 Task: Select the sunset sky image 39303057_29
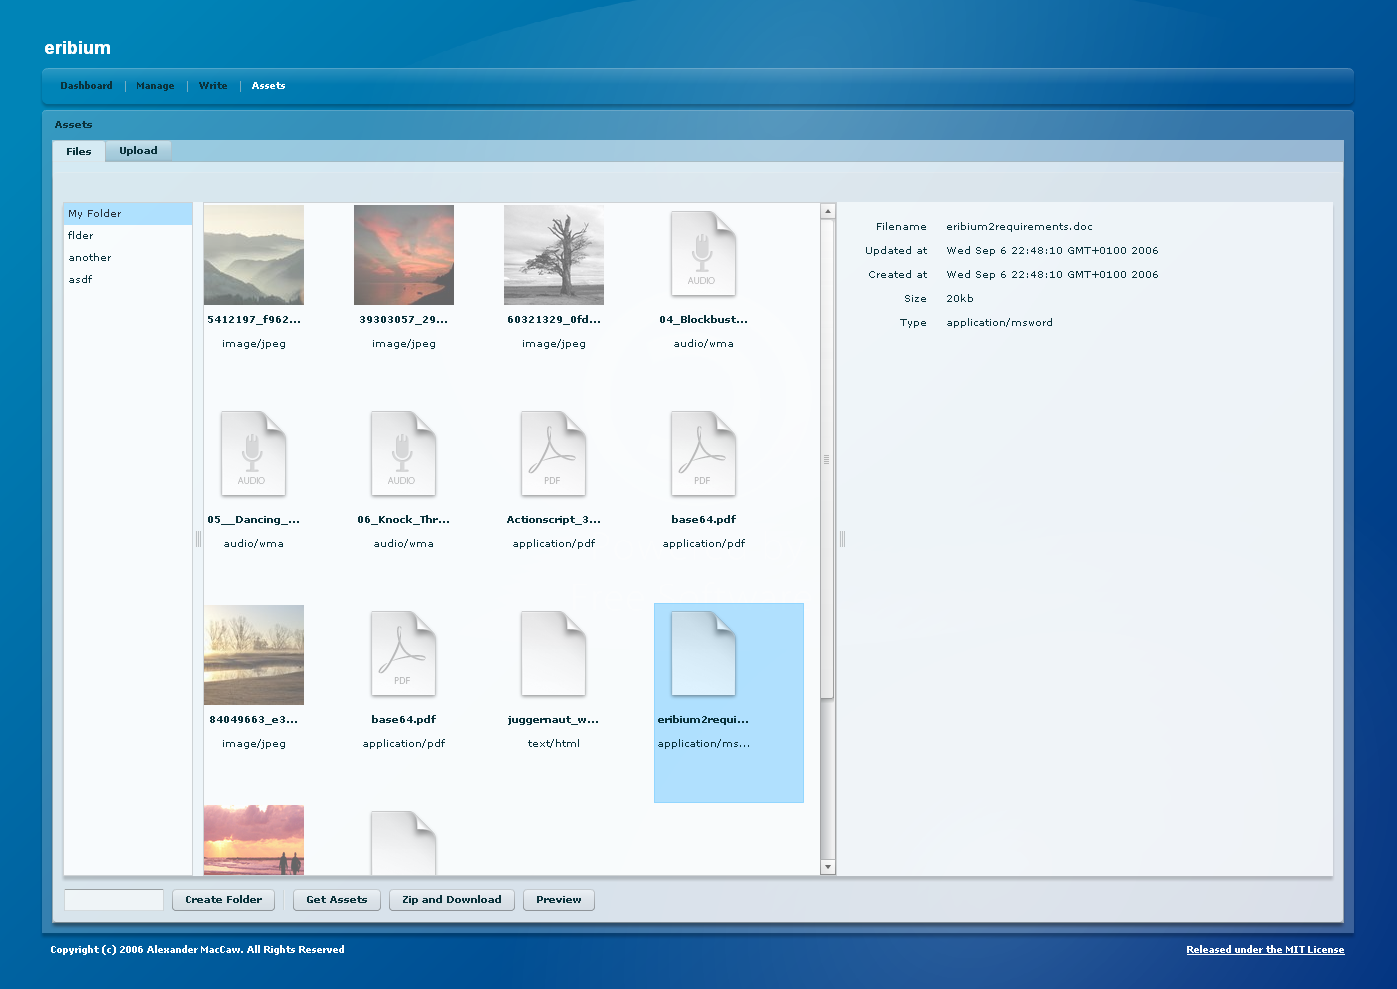pyautogui.click(x=404, y=255)
